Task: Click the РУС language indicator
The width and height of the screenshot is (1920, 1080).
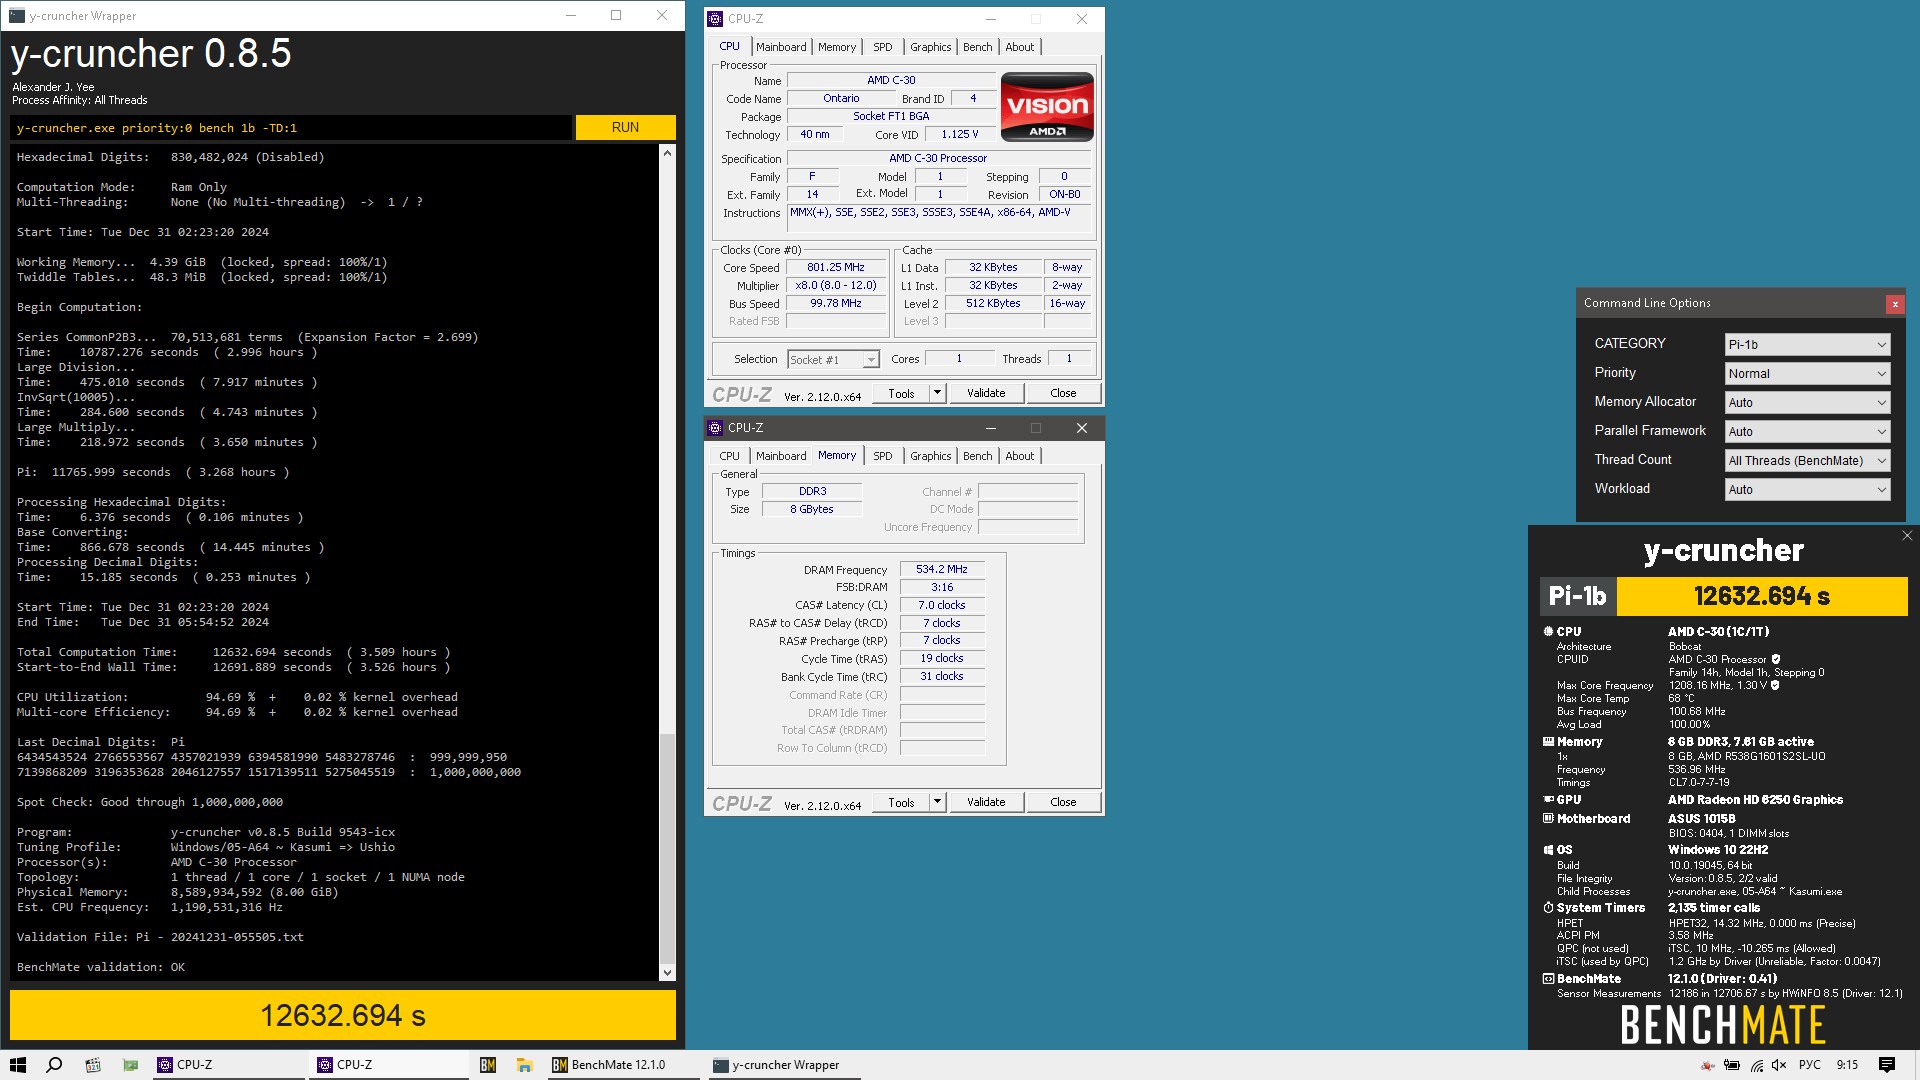Action: pos(1809,1065)
